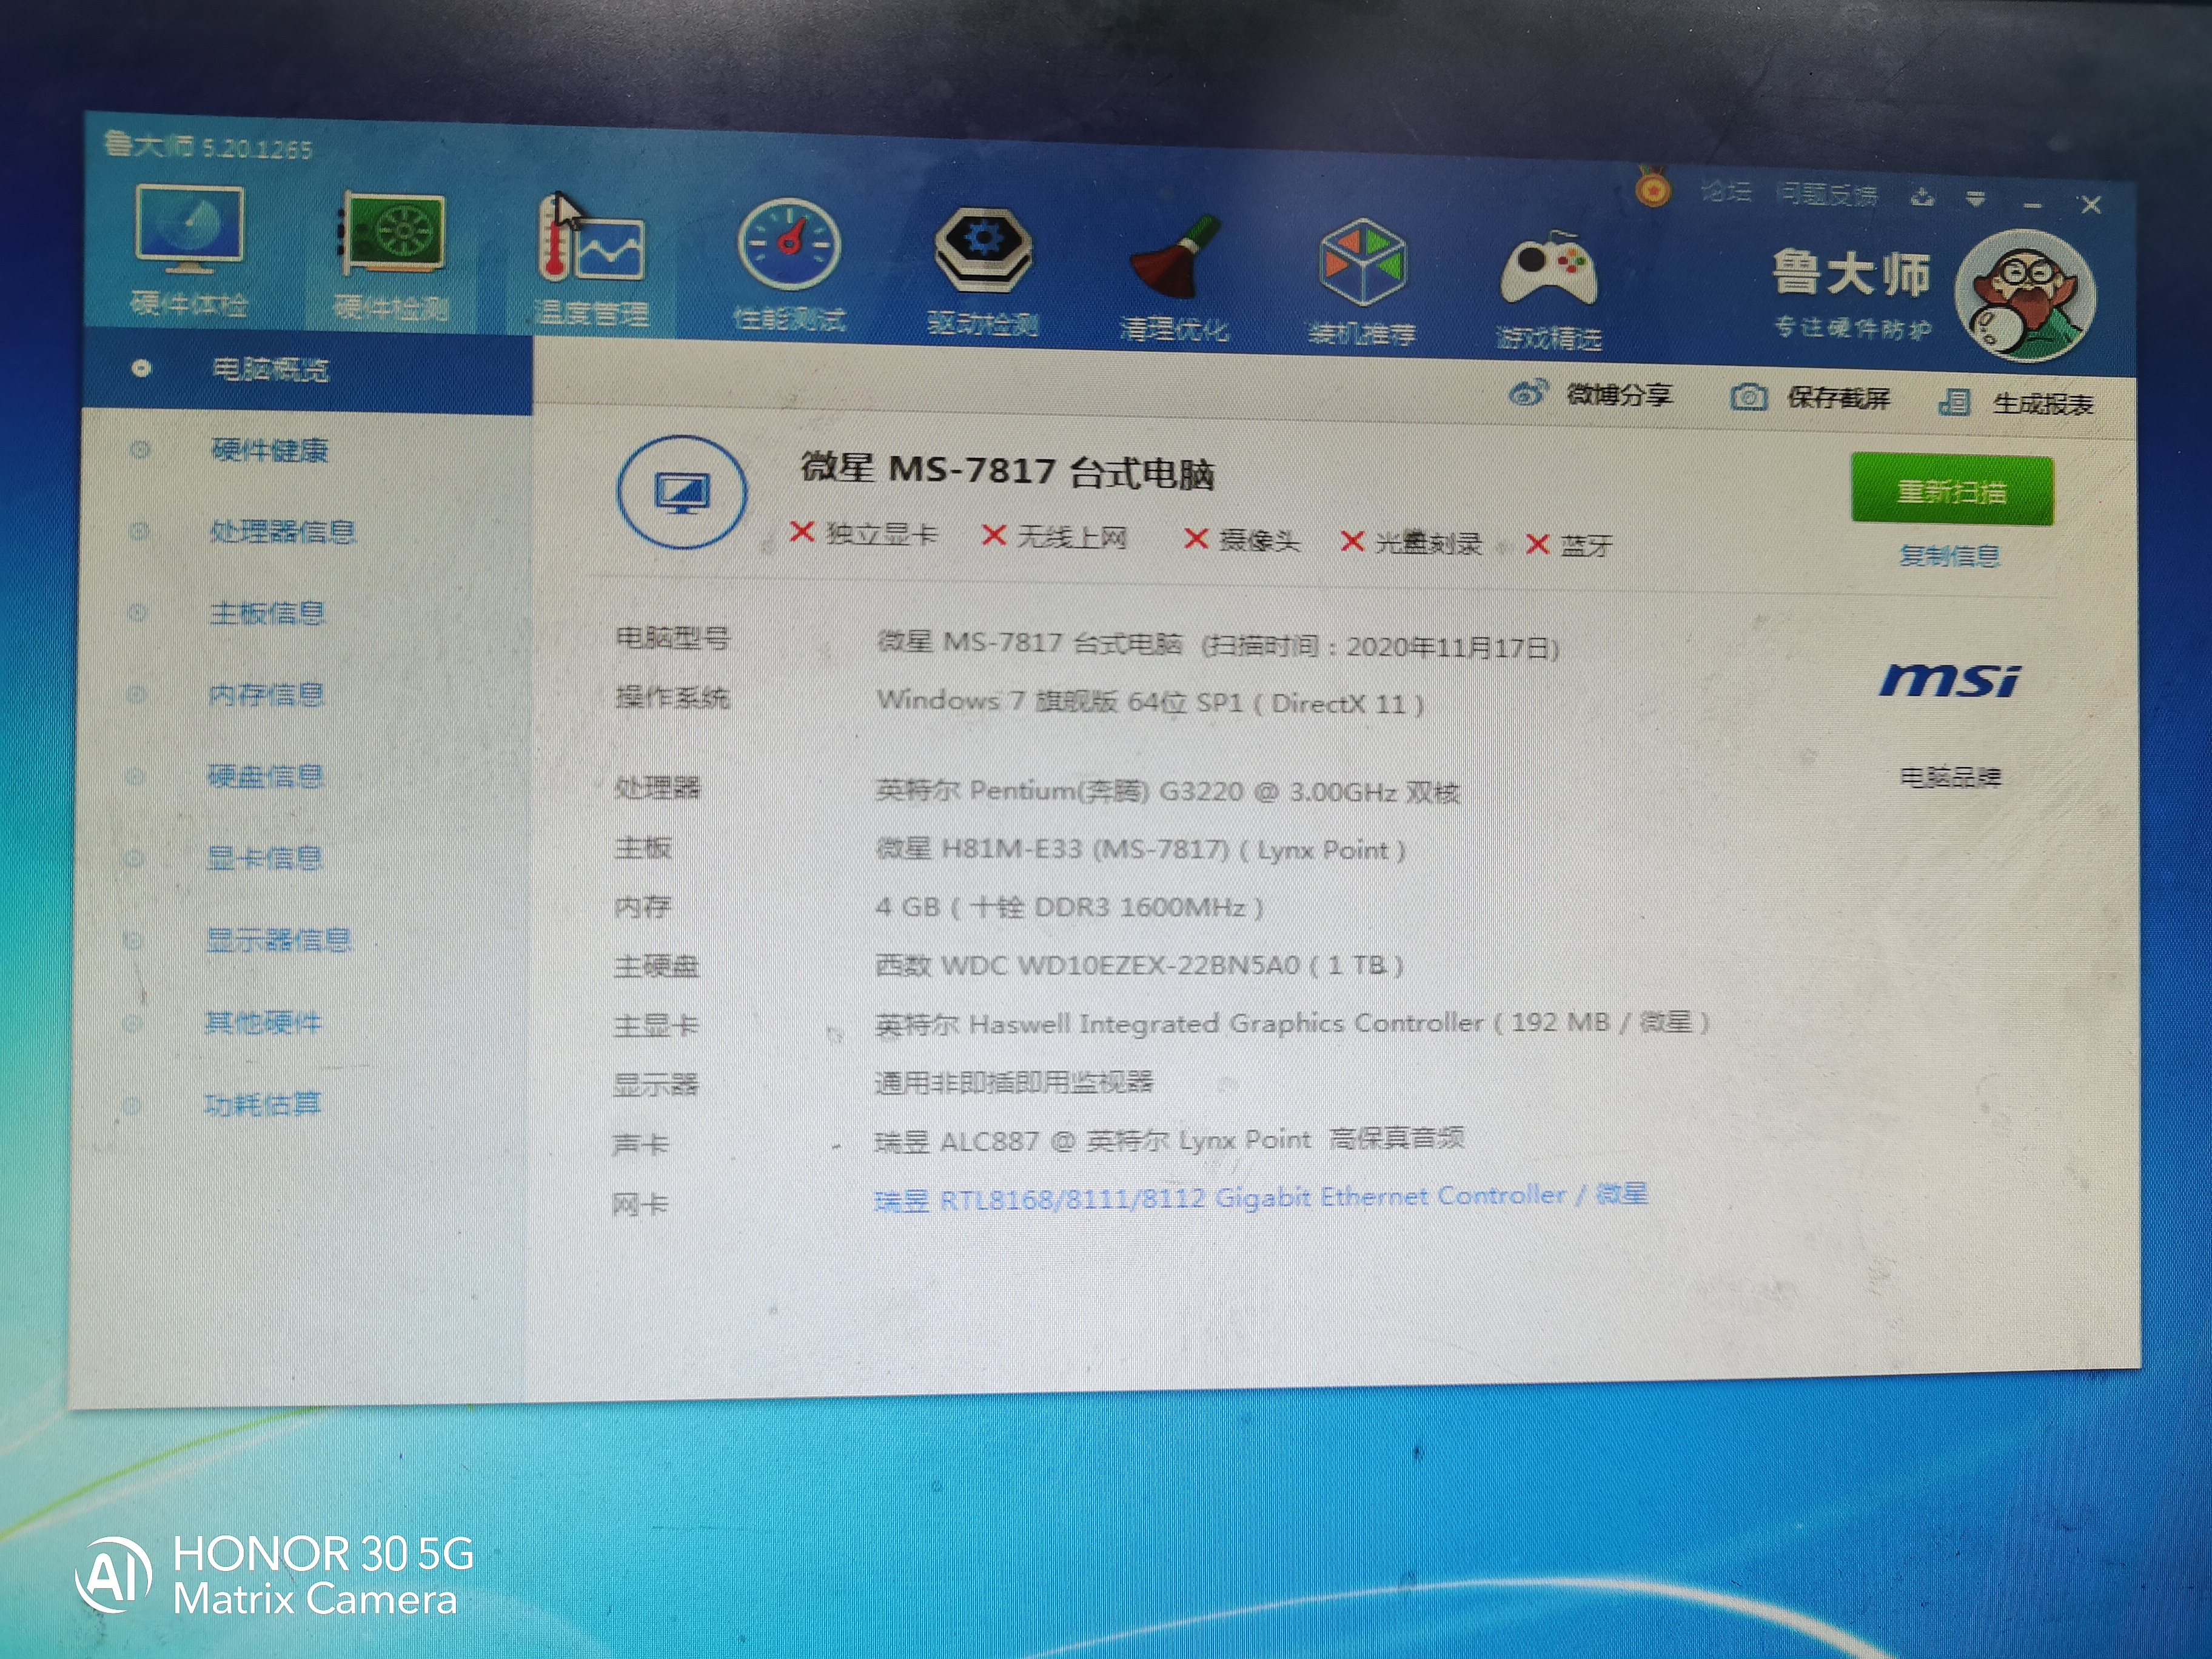Click the msi brand logo
The image size is (2212, 1659).
1950,680
